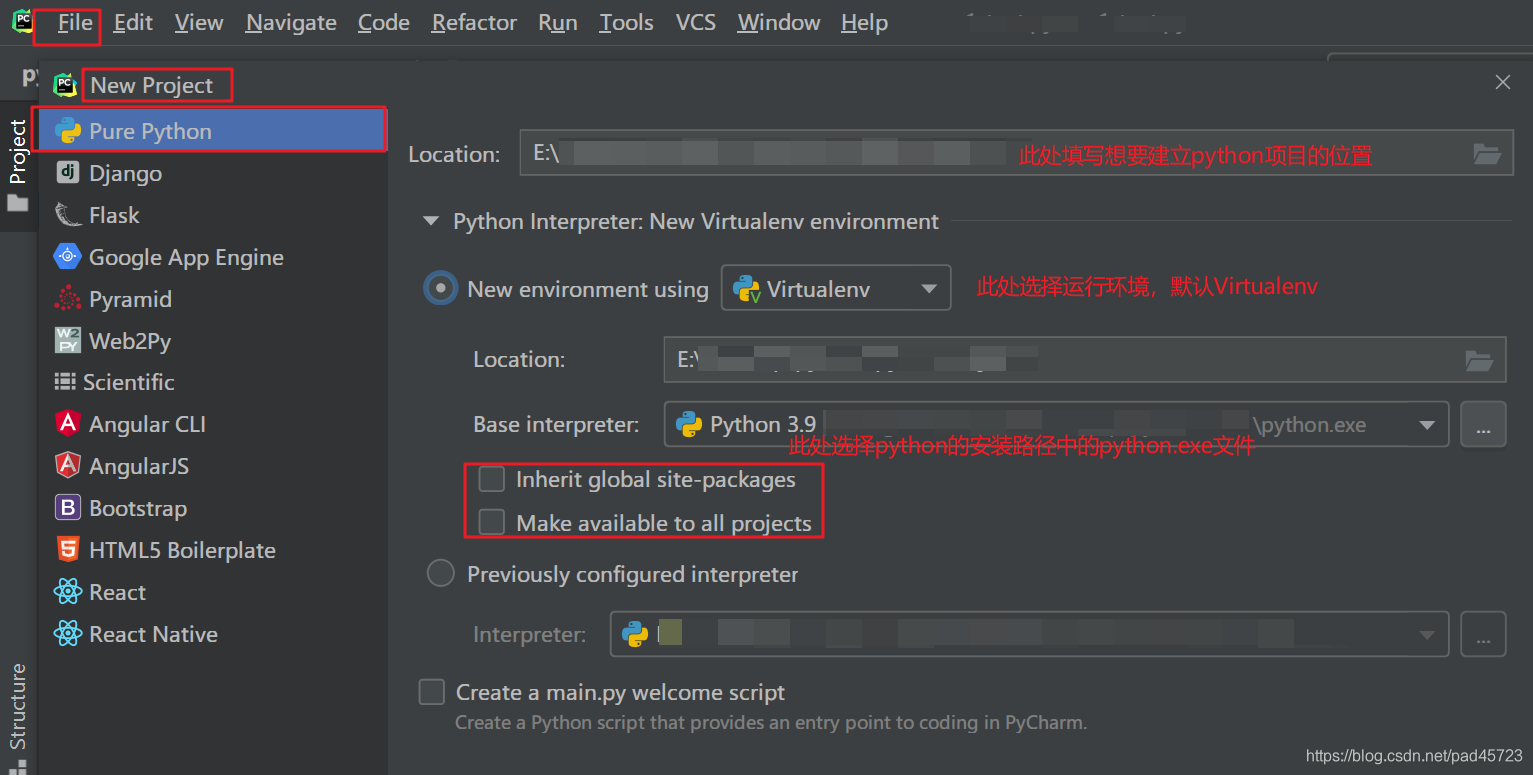The image size is (1533, 775).
Task: Click folder browse icon in project Location field
Action: (x=1487, y=154)
